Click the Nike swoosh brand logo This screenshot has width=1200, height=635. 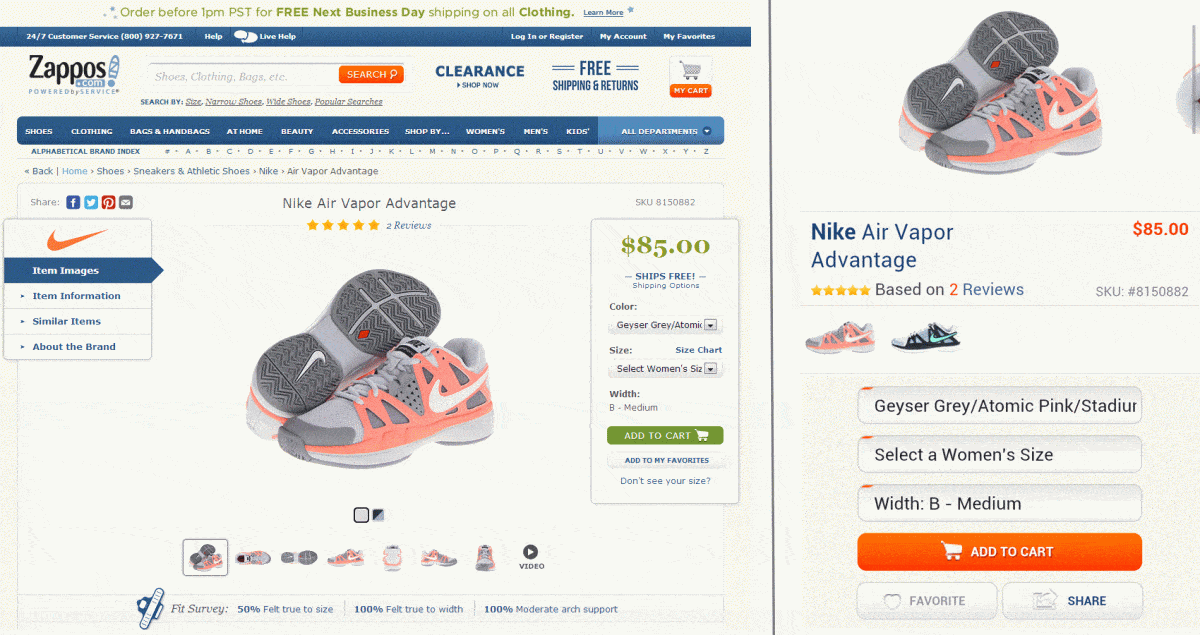(78, 239)
